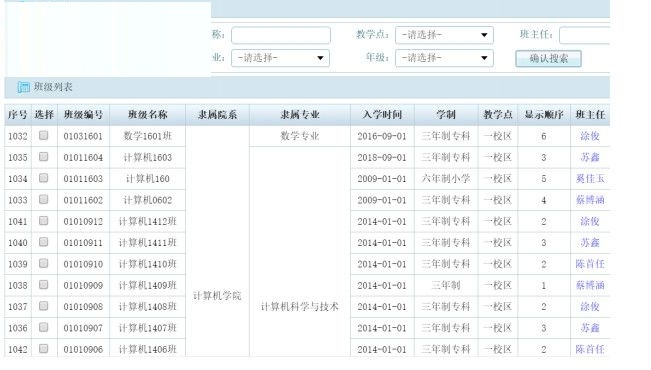Click the 三年制 cell in row 1038
This screenshot has width=651, height=370.
(x=446, y=285)
